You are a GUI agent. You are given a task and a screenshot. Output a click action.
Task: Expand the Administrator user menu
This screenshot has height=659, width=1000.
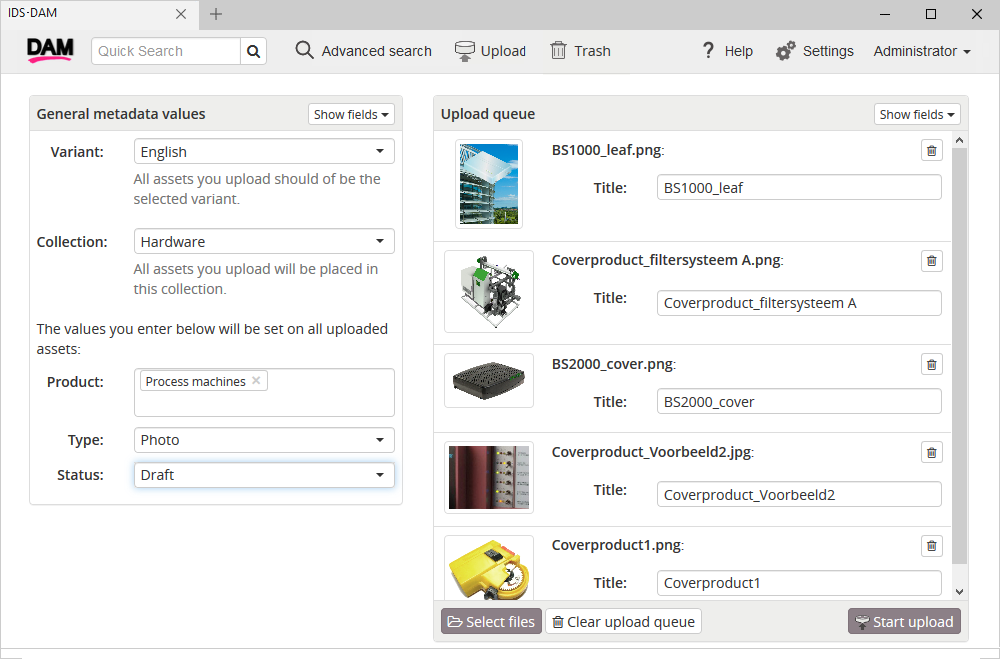(922, 51)
